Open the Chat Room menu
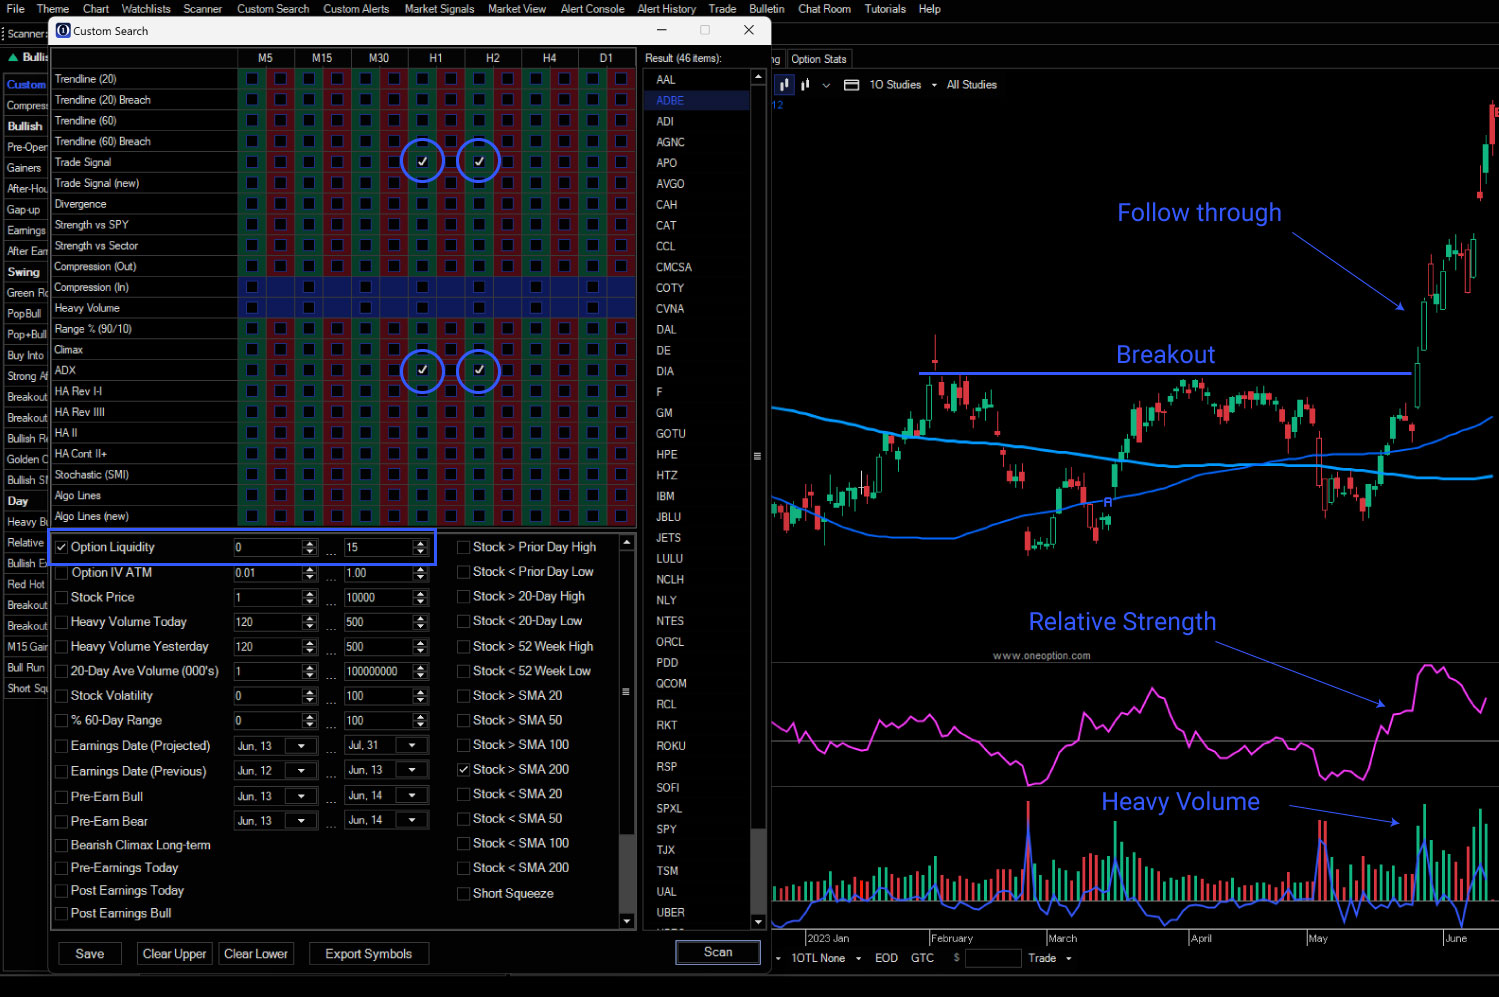Viewport: 1499px width, 997px height. (x=823, y=9)
